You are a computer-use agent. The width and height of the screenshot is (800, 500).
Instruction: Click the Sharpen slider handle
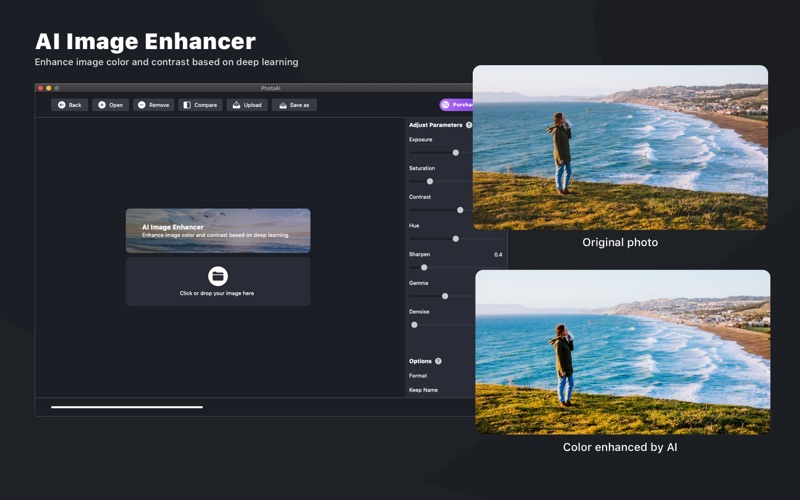pyautogui.click(x=424, y=267)
